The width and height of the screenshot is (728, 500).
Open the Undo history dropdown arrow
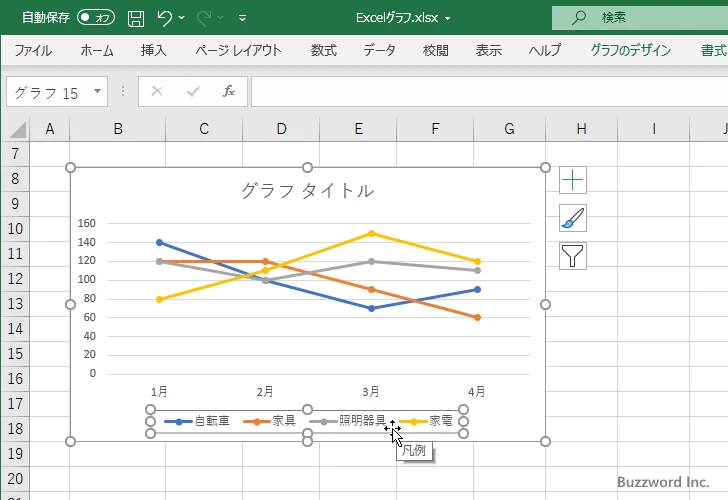(185, 18)
